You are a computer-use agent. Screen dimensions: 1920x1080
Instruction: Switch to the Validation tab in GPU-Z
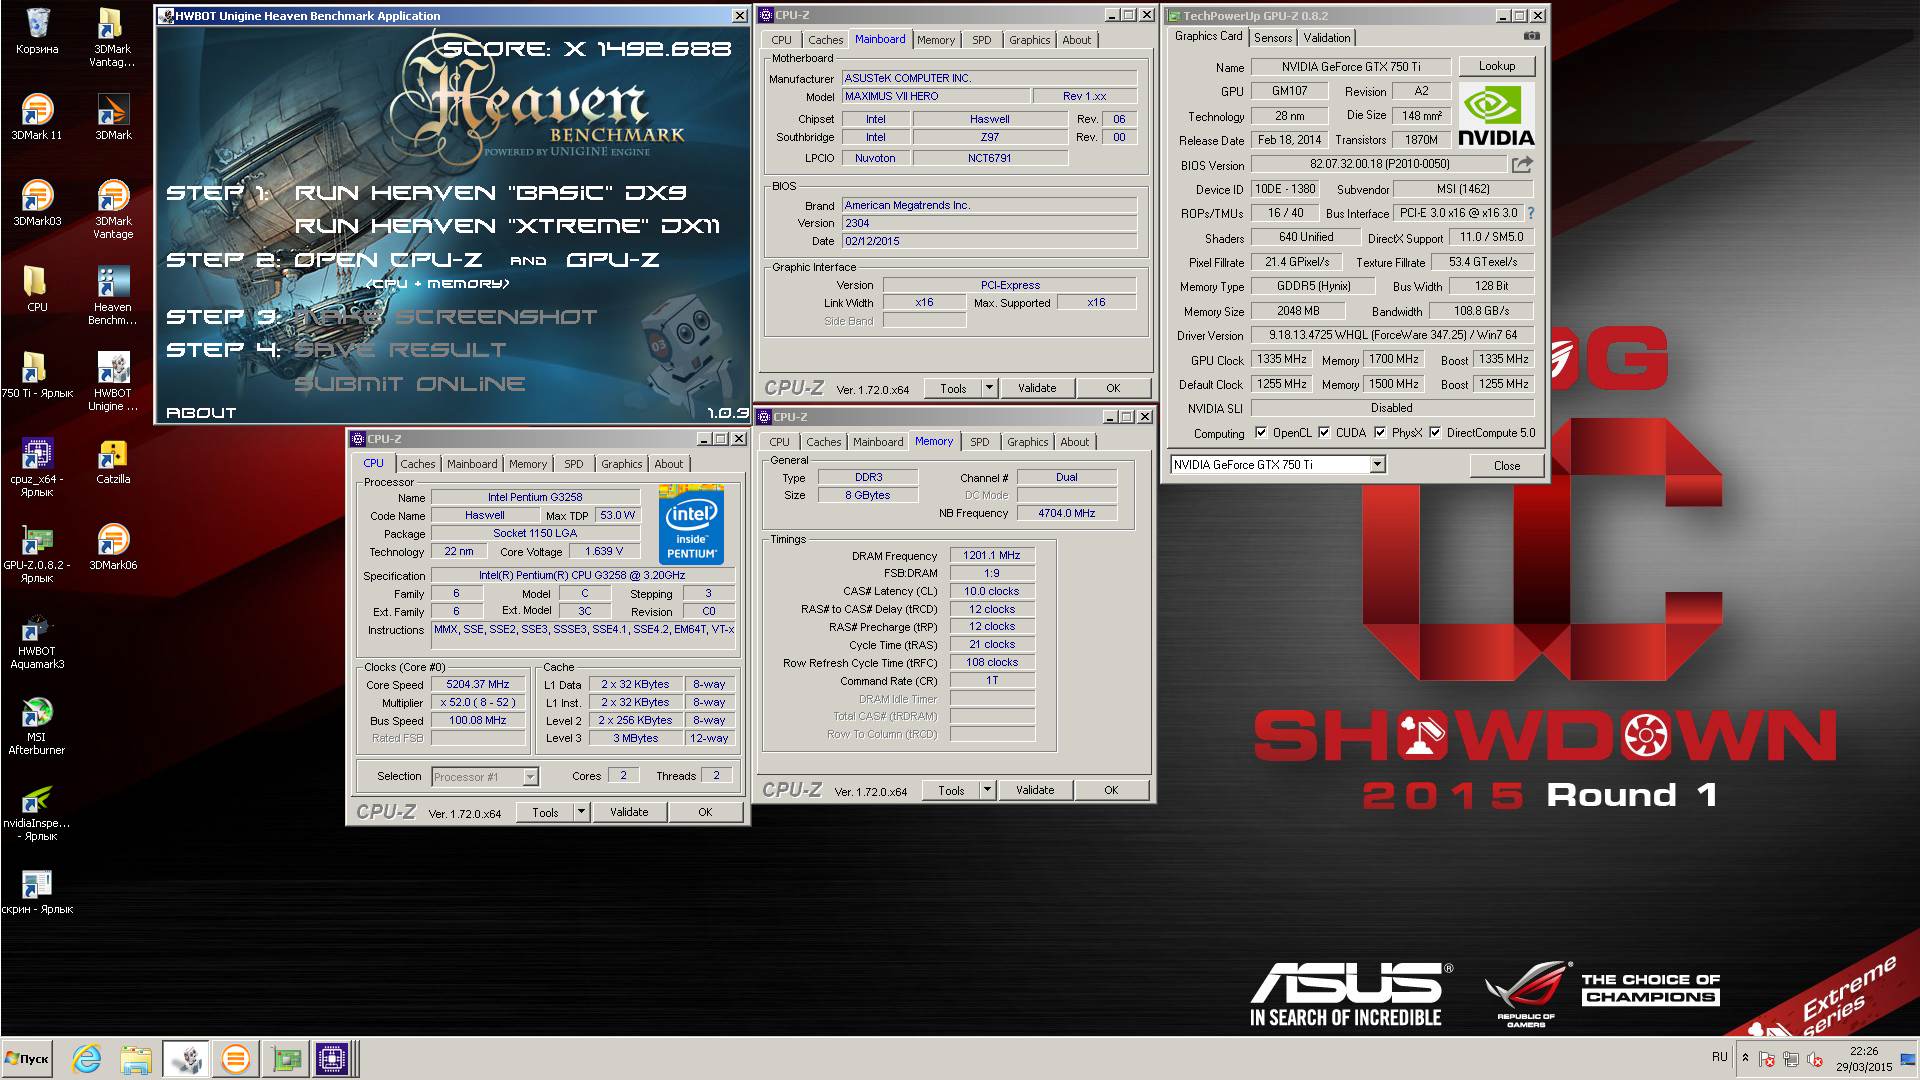point(1327,38)
